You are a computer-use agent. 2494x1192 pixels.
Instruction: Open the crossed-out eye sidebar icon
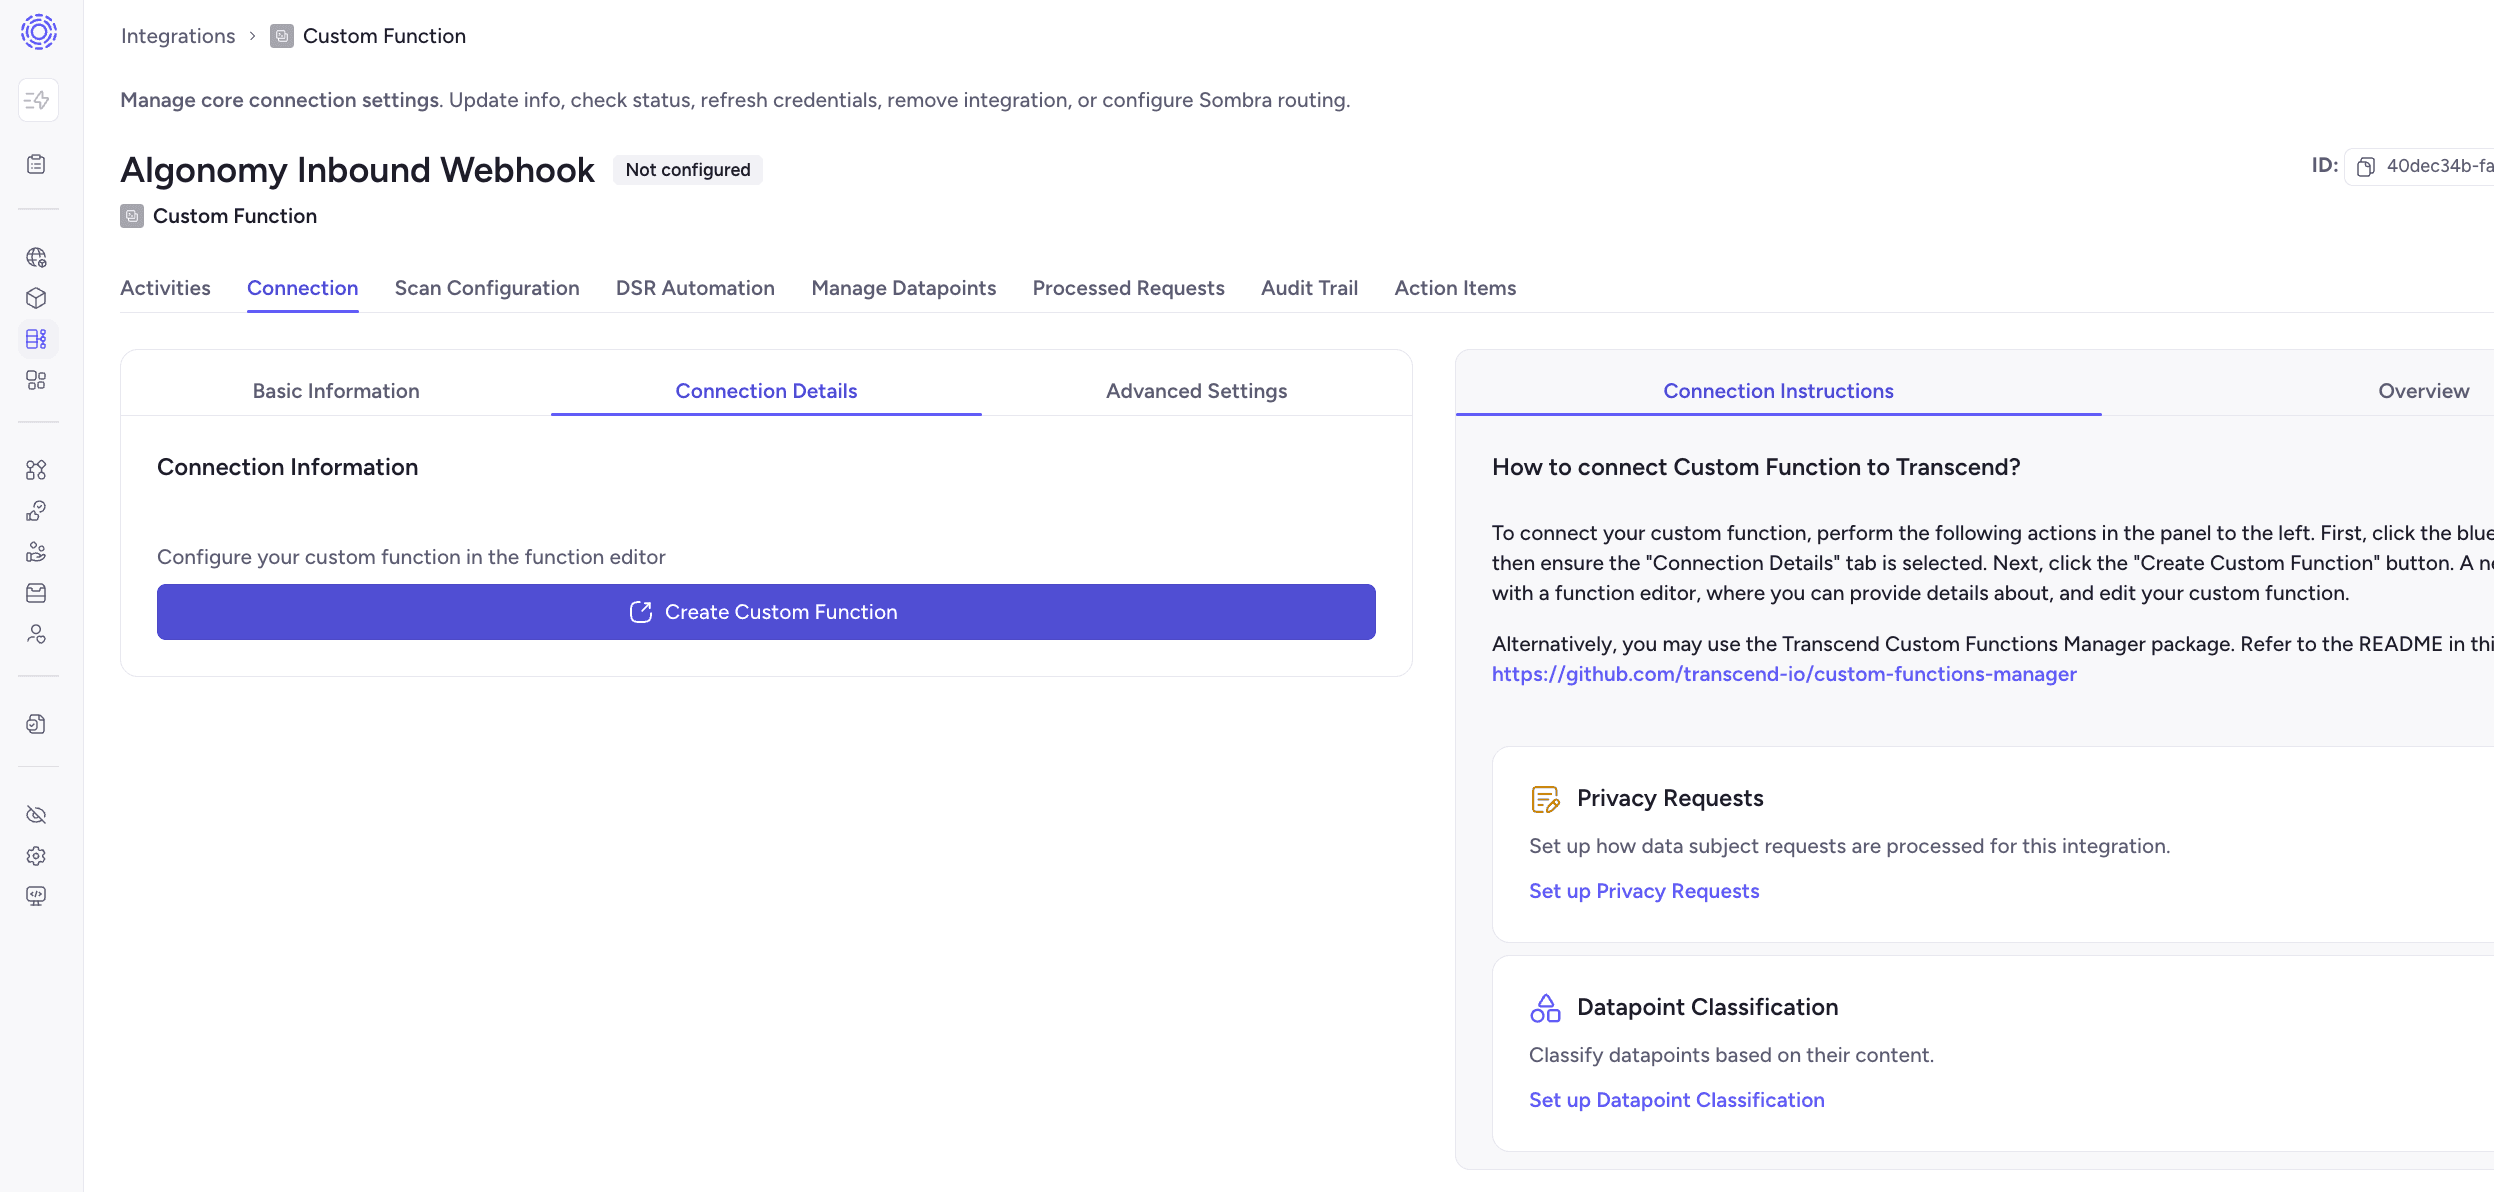point(36,815)
